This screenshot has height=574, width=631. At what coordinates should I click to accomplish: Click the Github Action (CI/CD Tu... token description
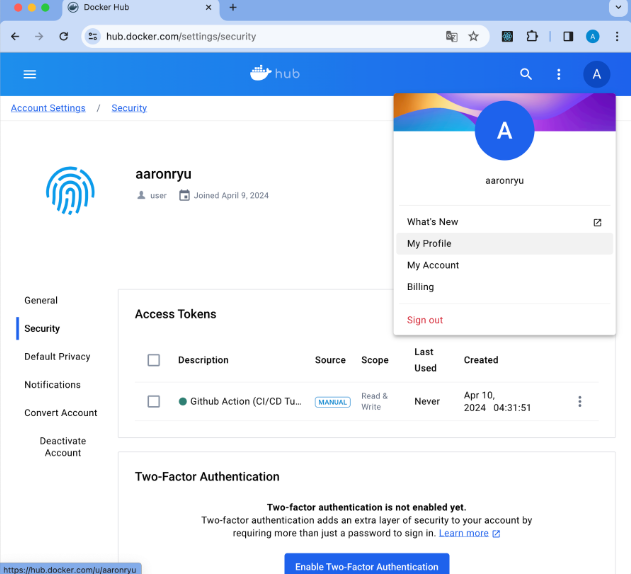[x=245, y=401]
